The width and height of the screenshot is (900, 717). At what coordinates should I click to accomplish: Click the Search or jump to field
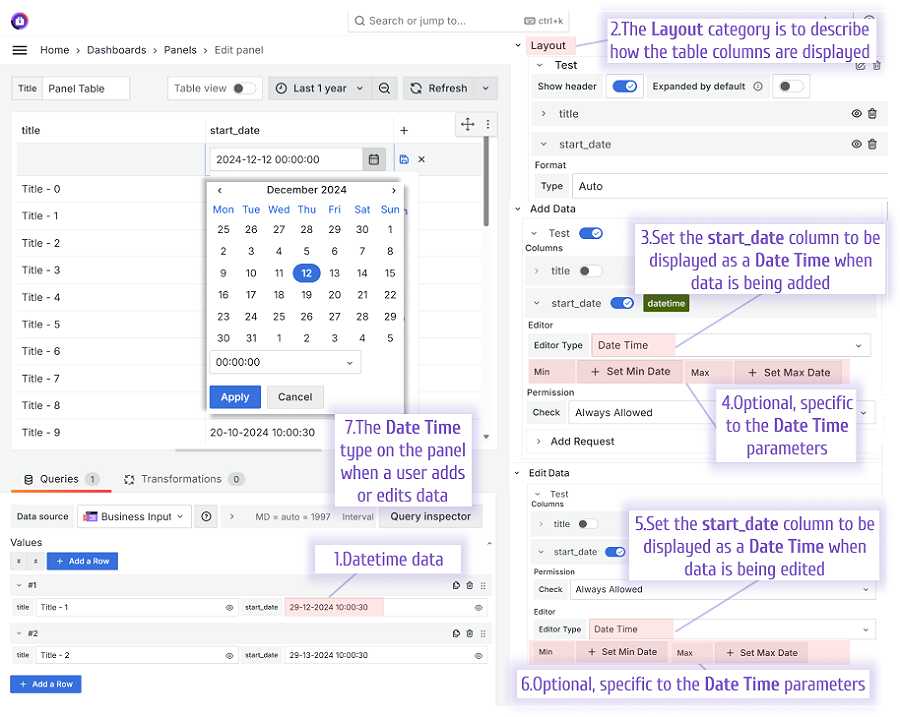point(459,21)
